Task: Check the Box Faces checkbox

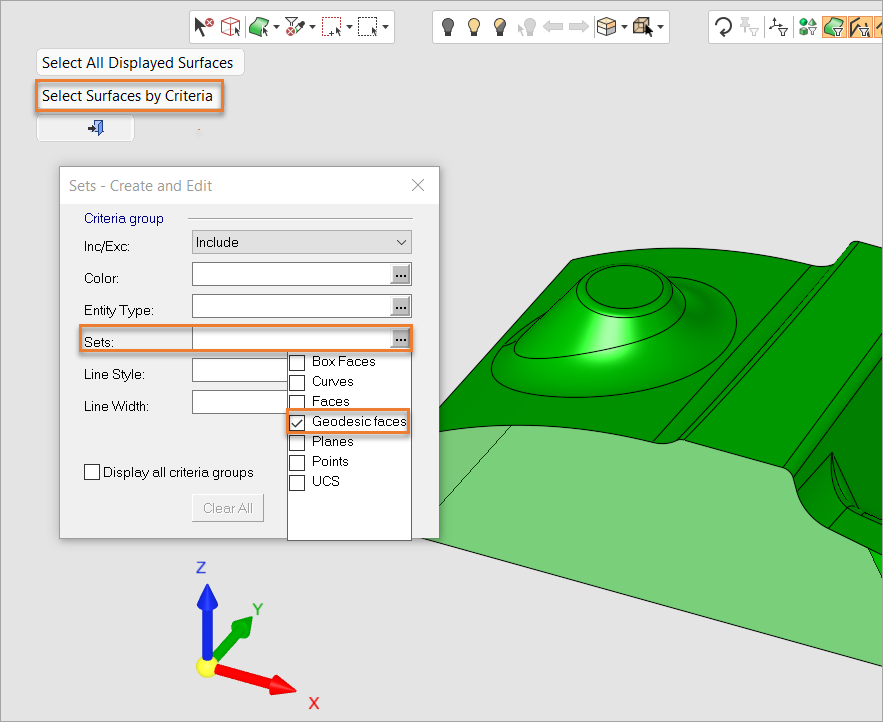Action: pos(297,362)
